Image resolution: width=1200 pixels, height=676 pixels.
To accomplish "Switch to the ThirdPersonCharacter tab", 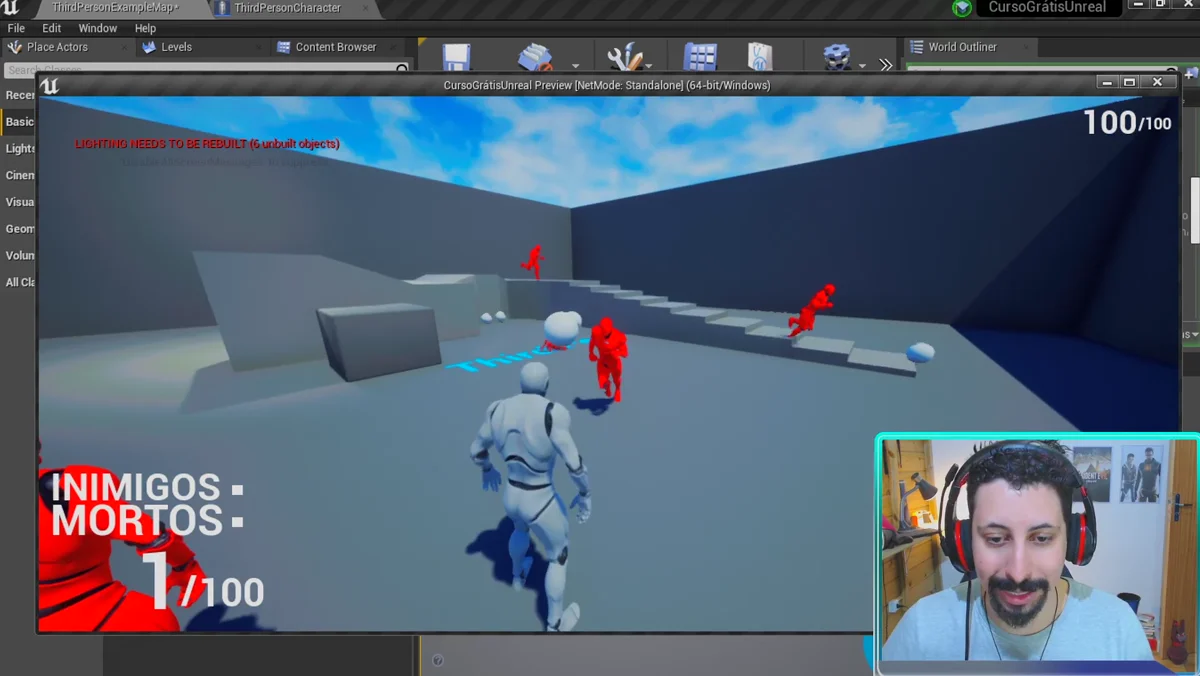I will point(288,8).
